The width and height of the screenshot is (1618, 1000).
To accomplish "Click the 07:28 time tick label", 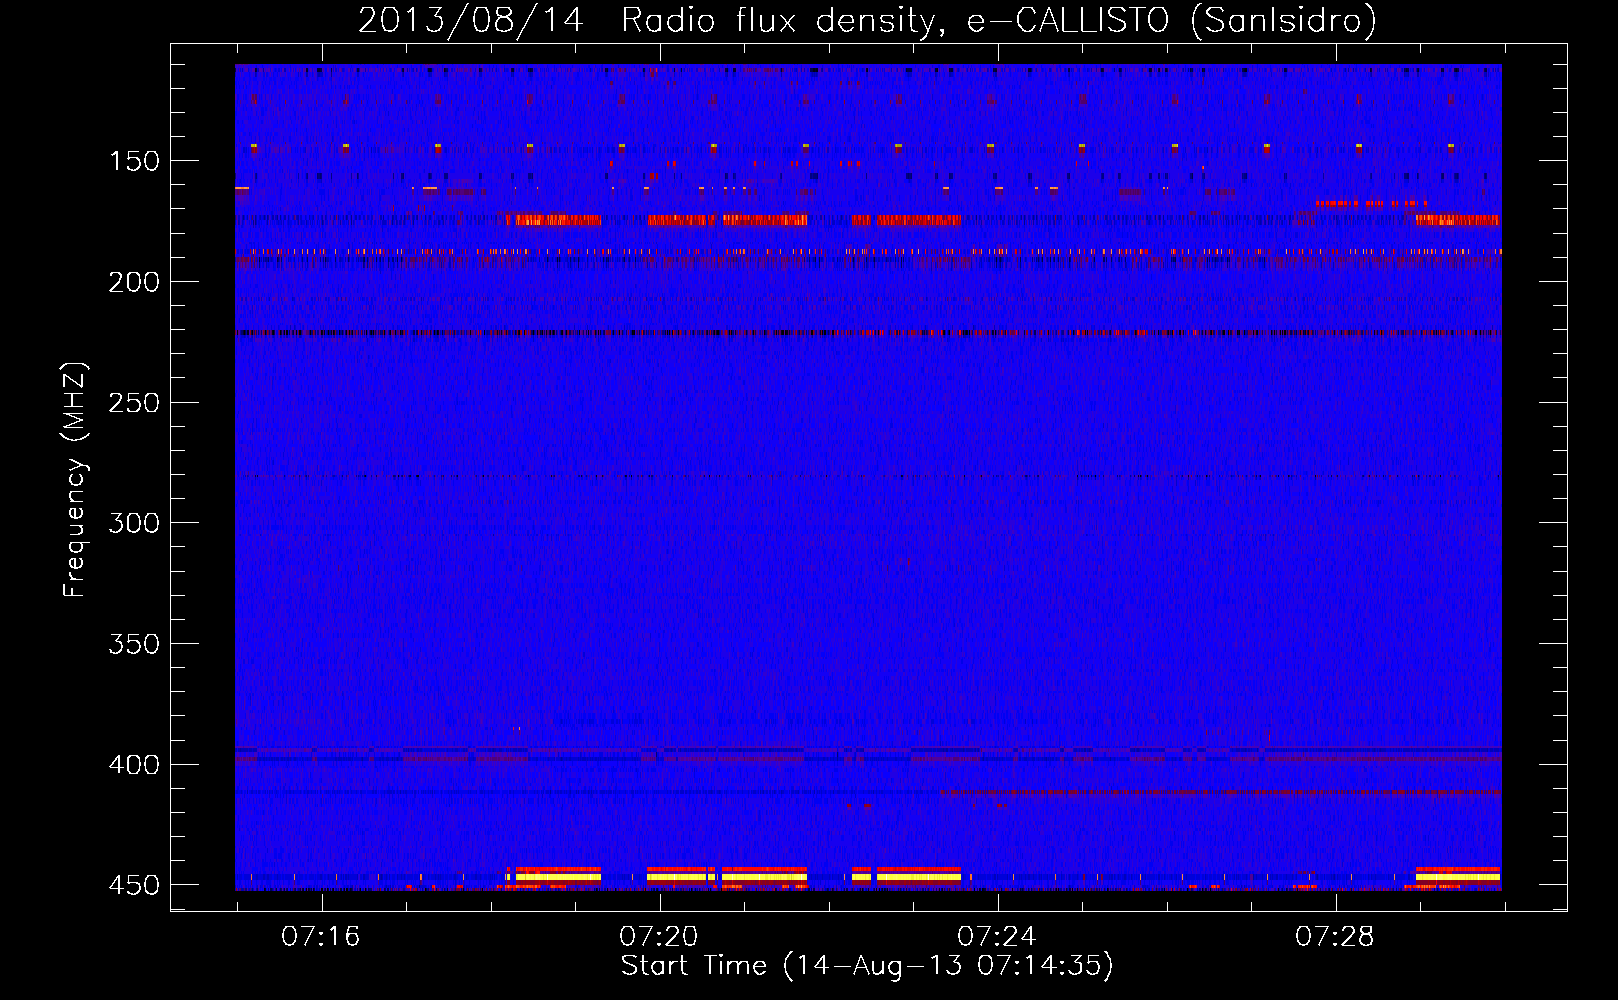I will tap(1334, 936).
